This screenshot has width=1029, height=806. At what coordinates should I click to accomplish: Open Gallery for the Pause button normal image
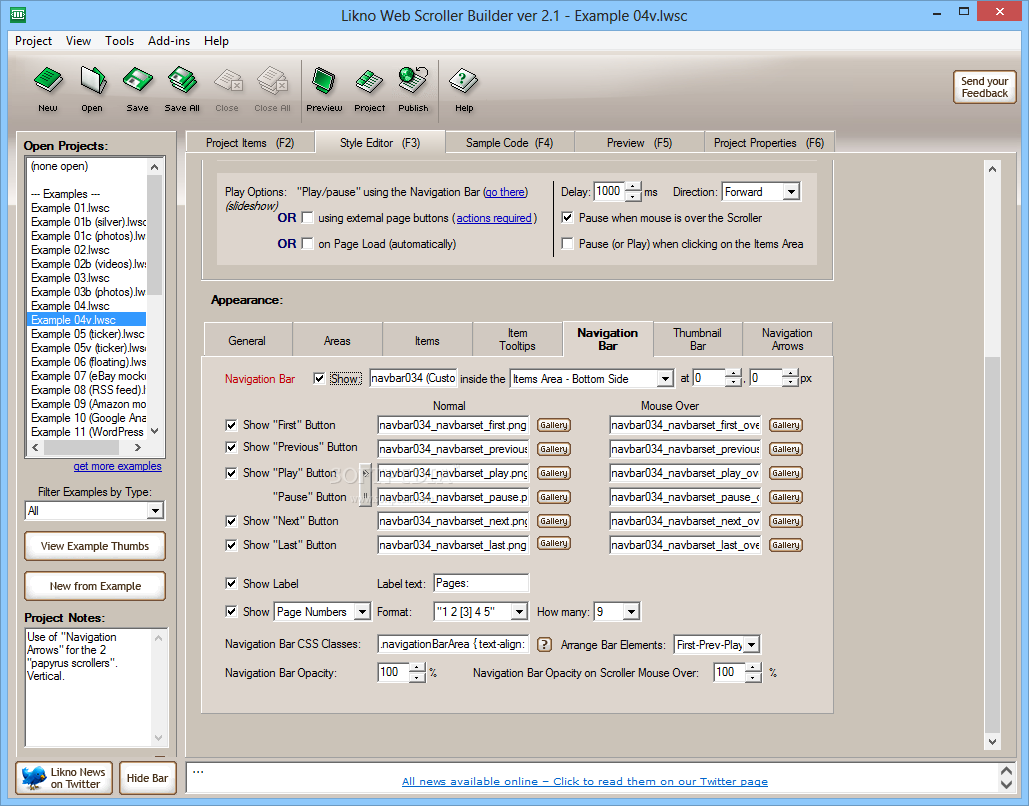[554, 497]
